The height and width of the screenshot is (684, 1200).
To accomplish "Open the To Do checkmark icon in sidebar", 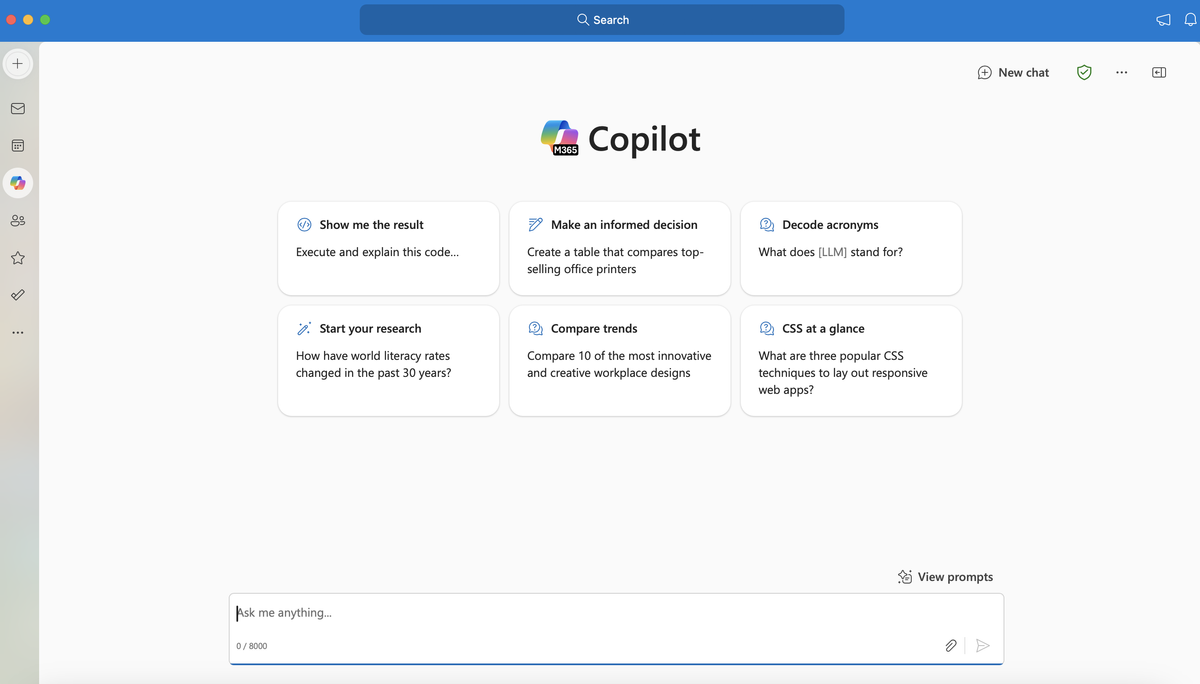I will click(18, 295).
